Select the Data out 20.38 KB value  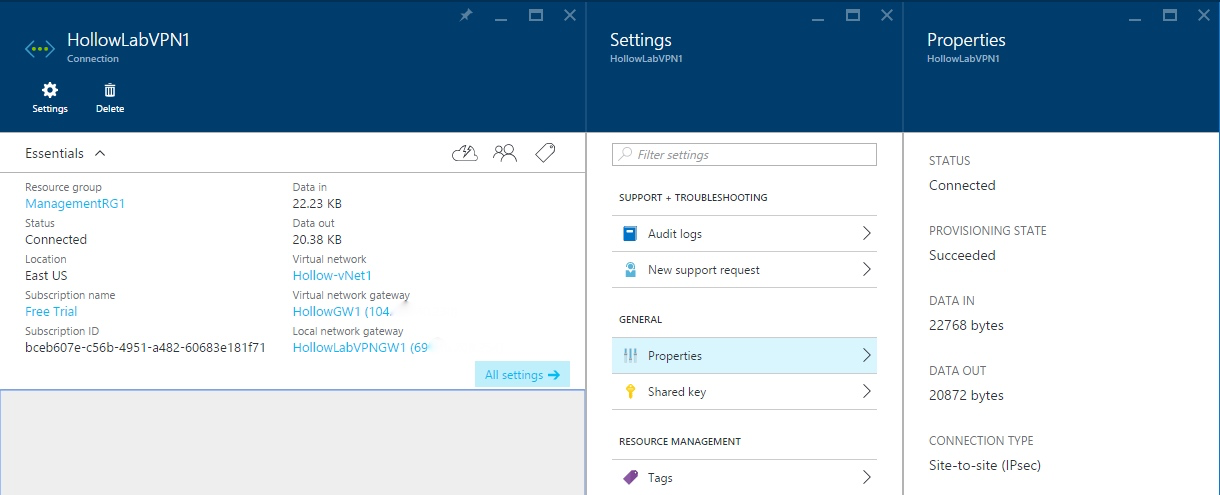(x=317, y=240)
